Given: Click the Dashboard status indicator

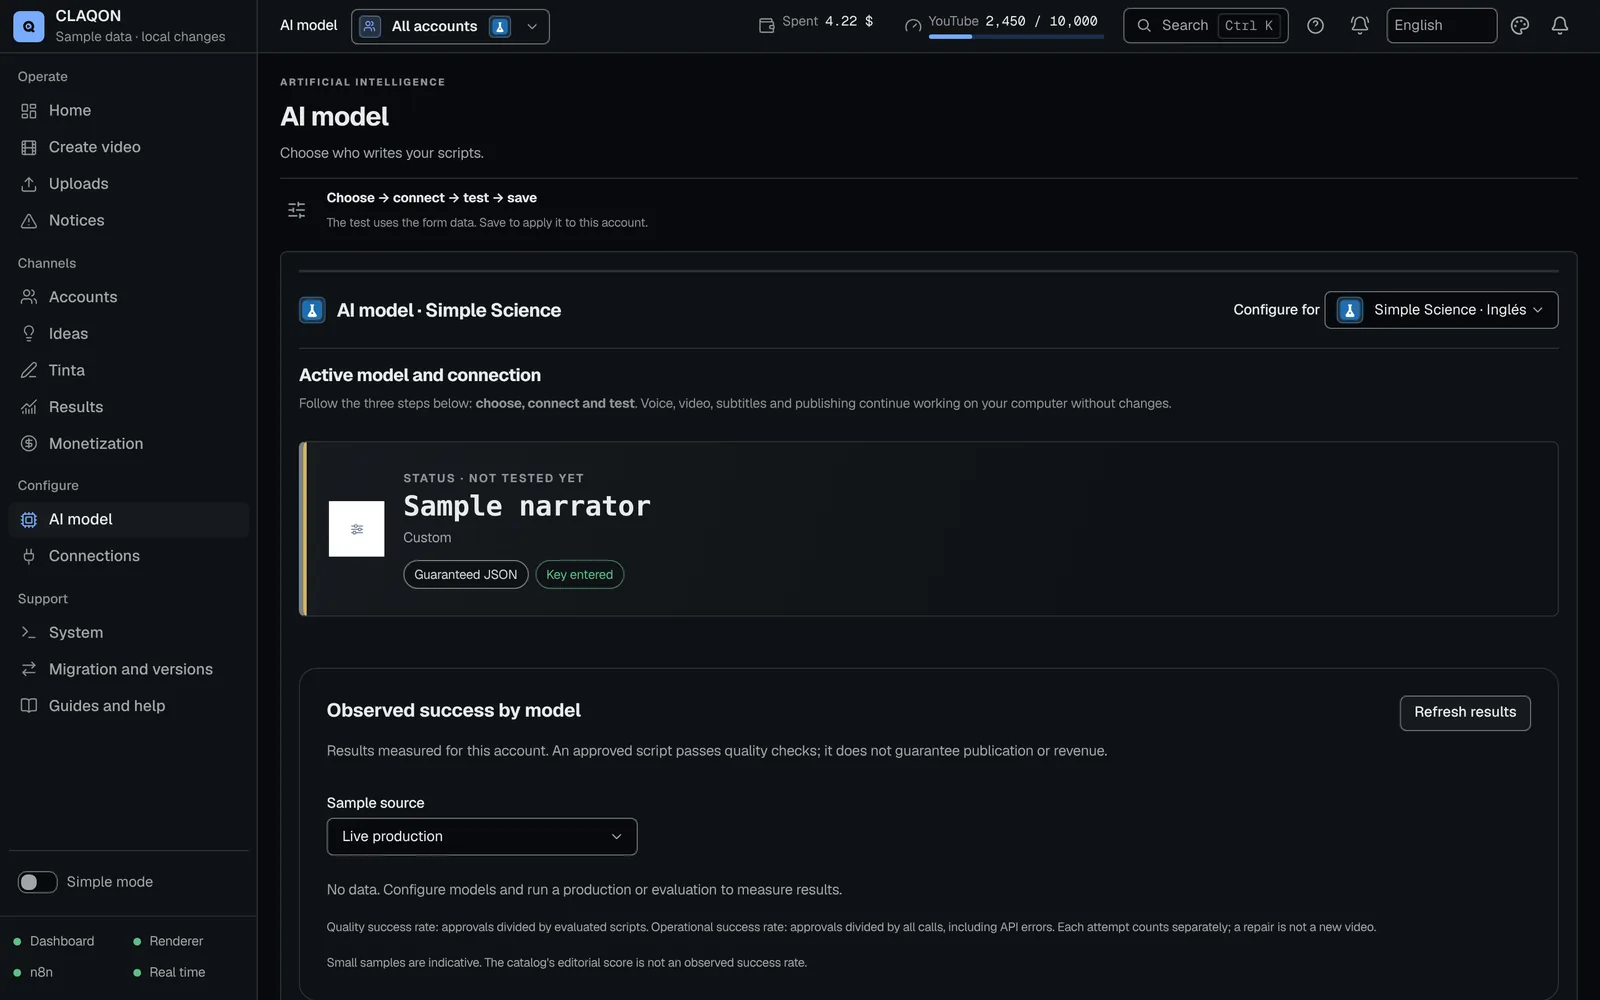Looking at the screenshot, I should pos(54,942).
